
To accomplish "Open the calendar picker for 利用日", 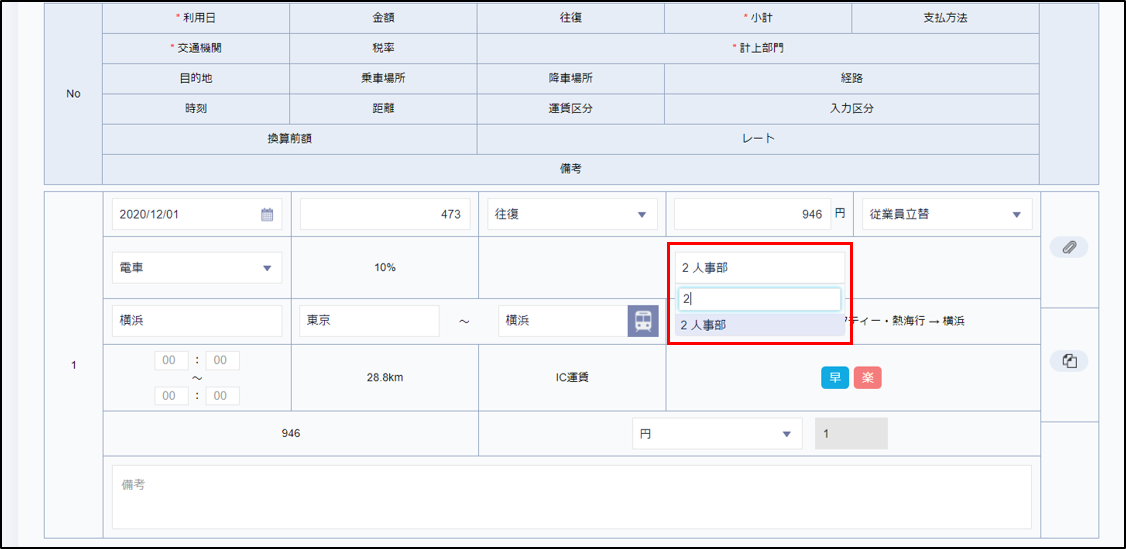I will 267,214.
